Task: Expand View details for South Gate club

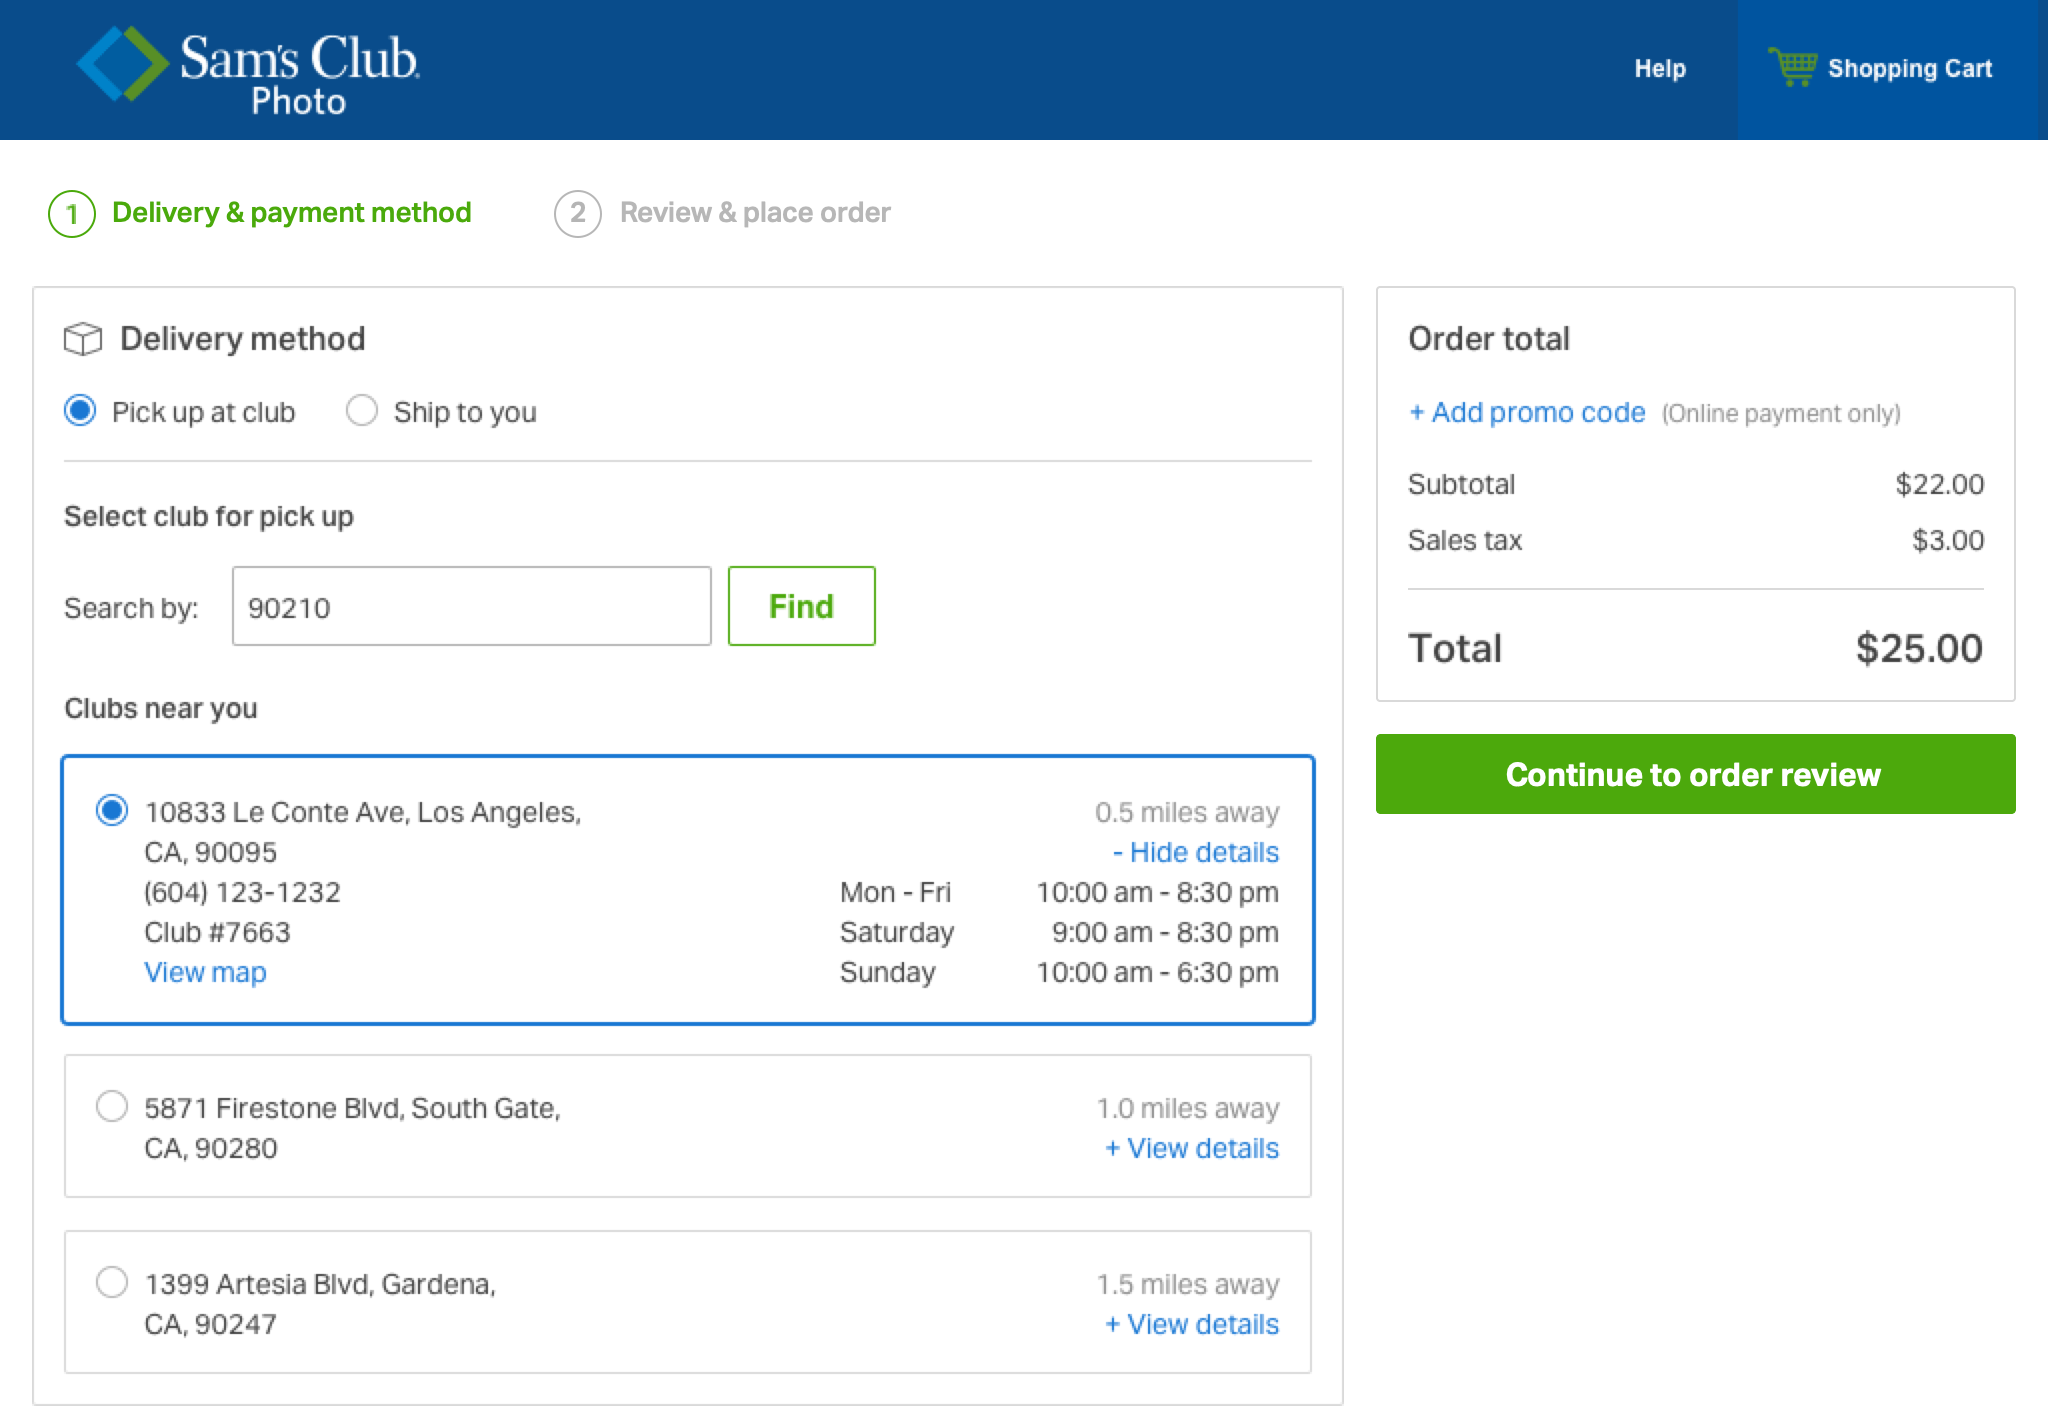Action: (x=1192, y=1148)
